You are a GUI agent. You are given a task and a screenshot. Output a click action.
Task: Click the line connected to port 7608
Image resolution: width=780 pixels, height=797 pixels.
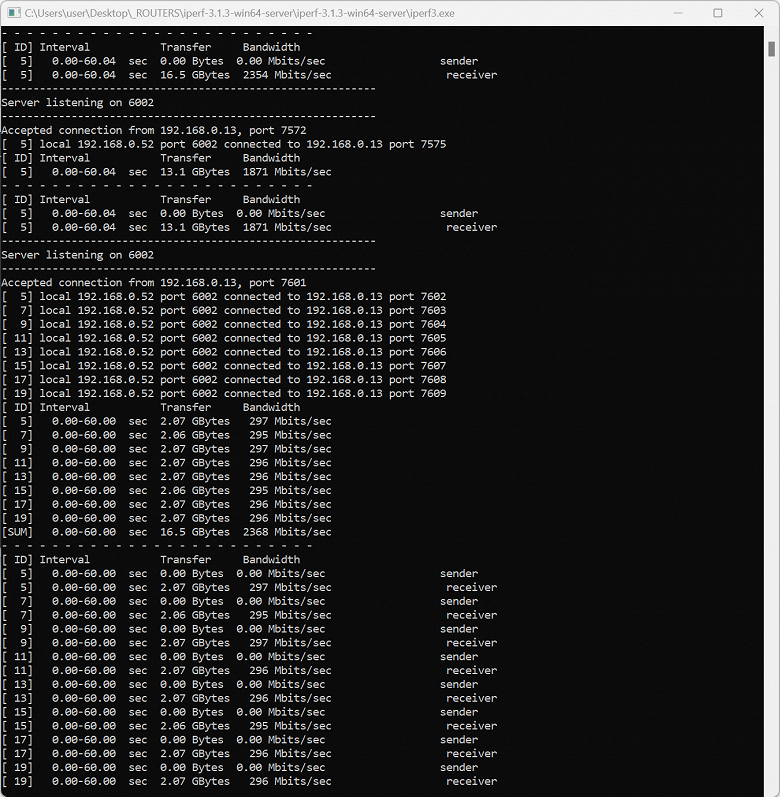pyautogui.click(x=224, y=379)
